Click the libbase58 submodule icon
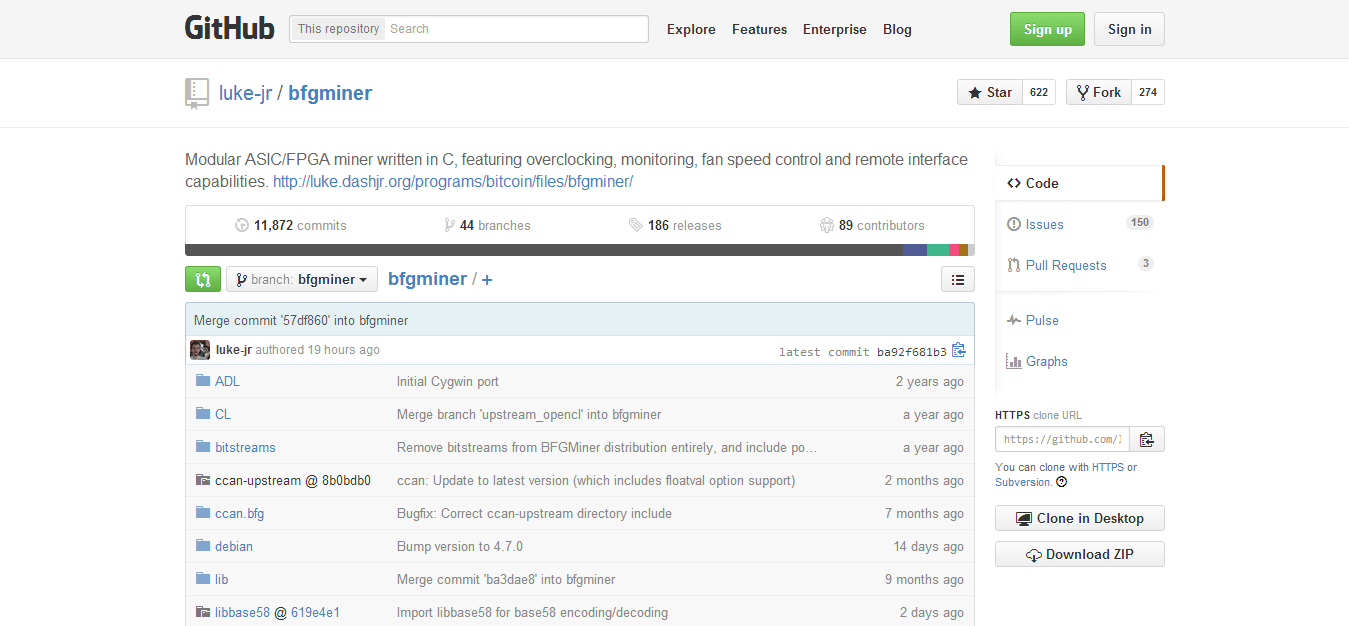The height and width of the screenshot is (626, 1349). [x=203, y=612]
